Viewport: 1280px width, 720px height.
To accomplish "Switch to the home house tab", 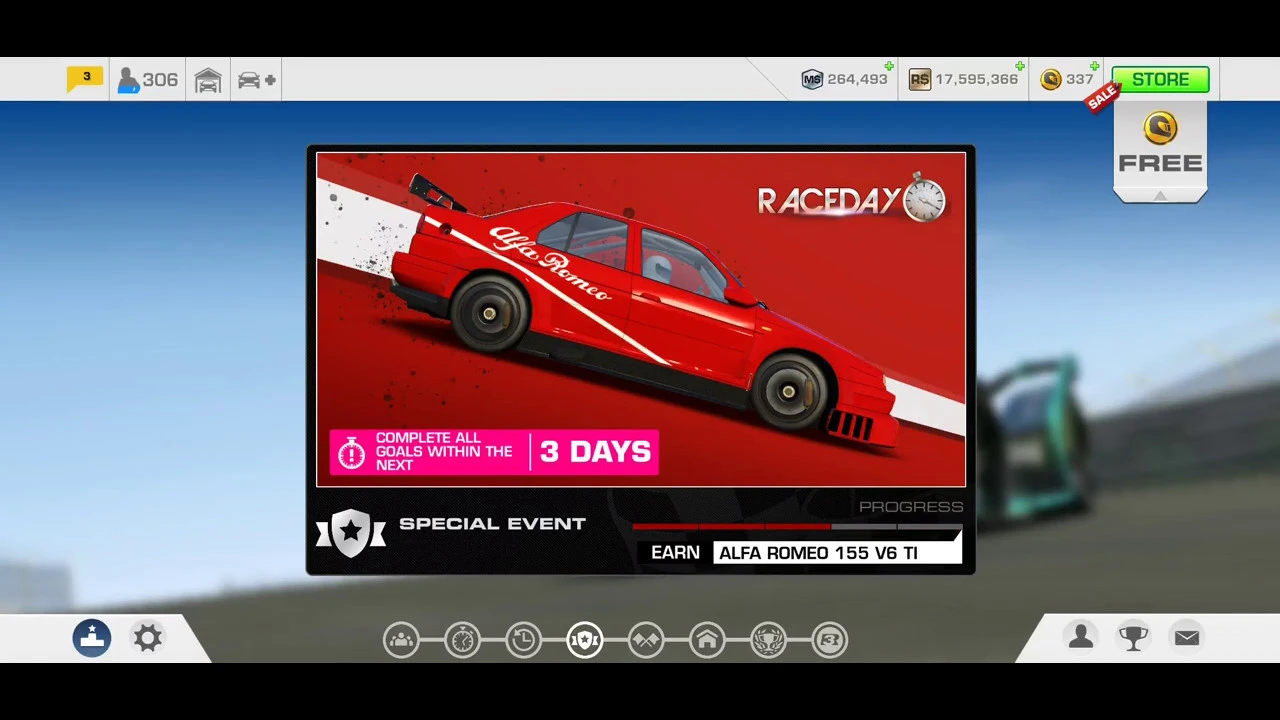I will 707,640.
